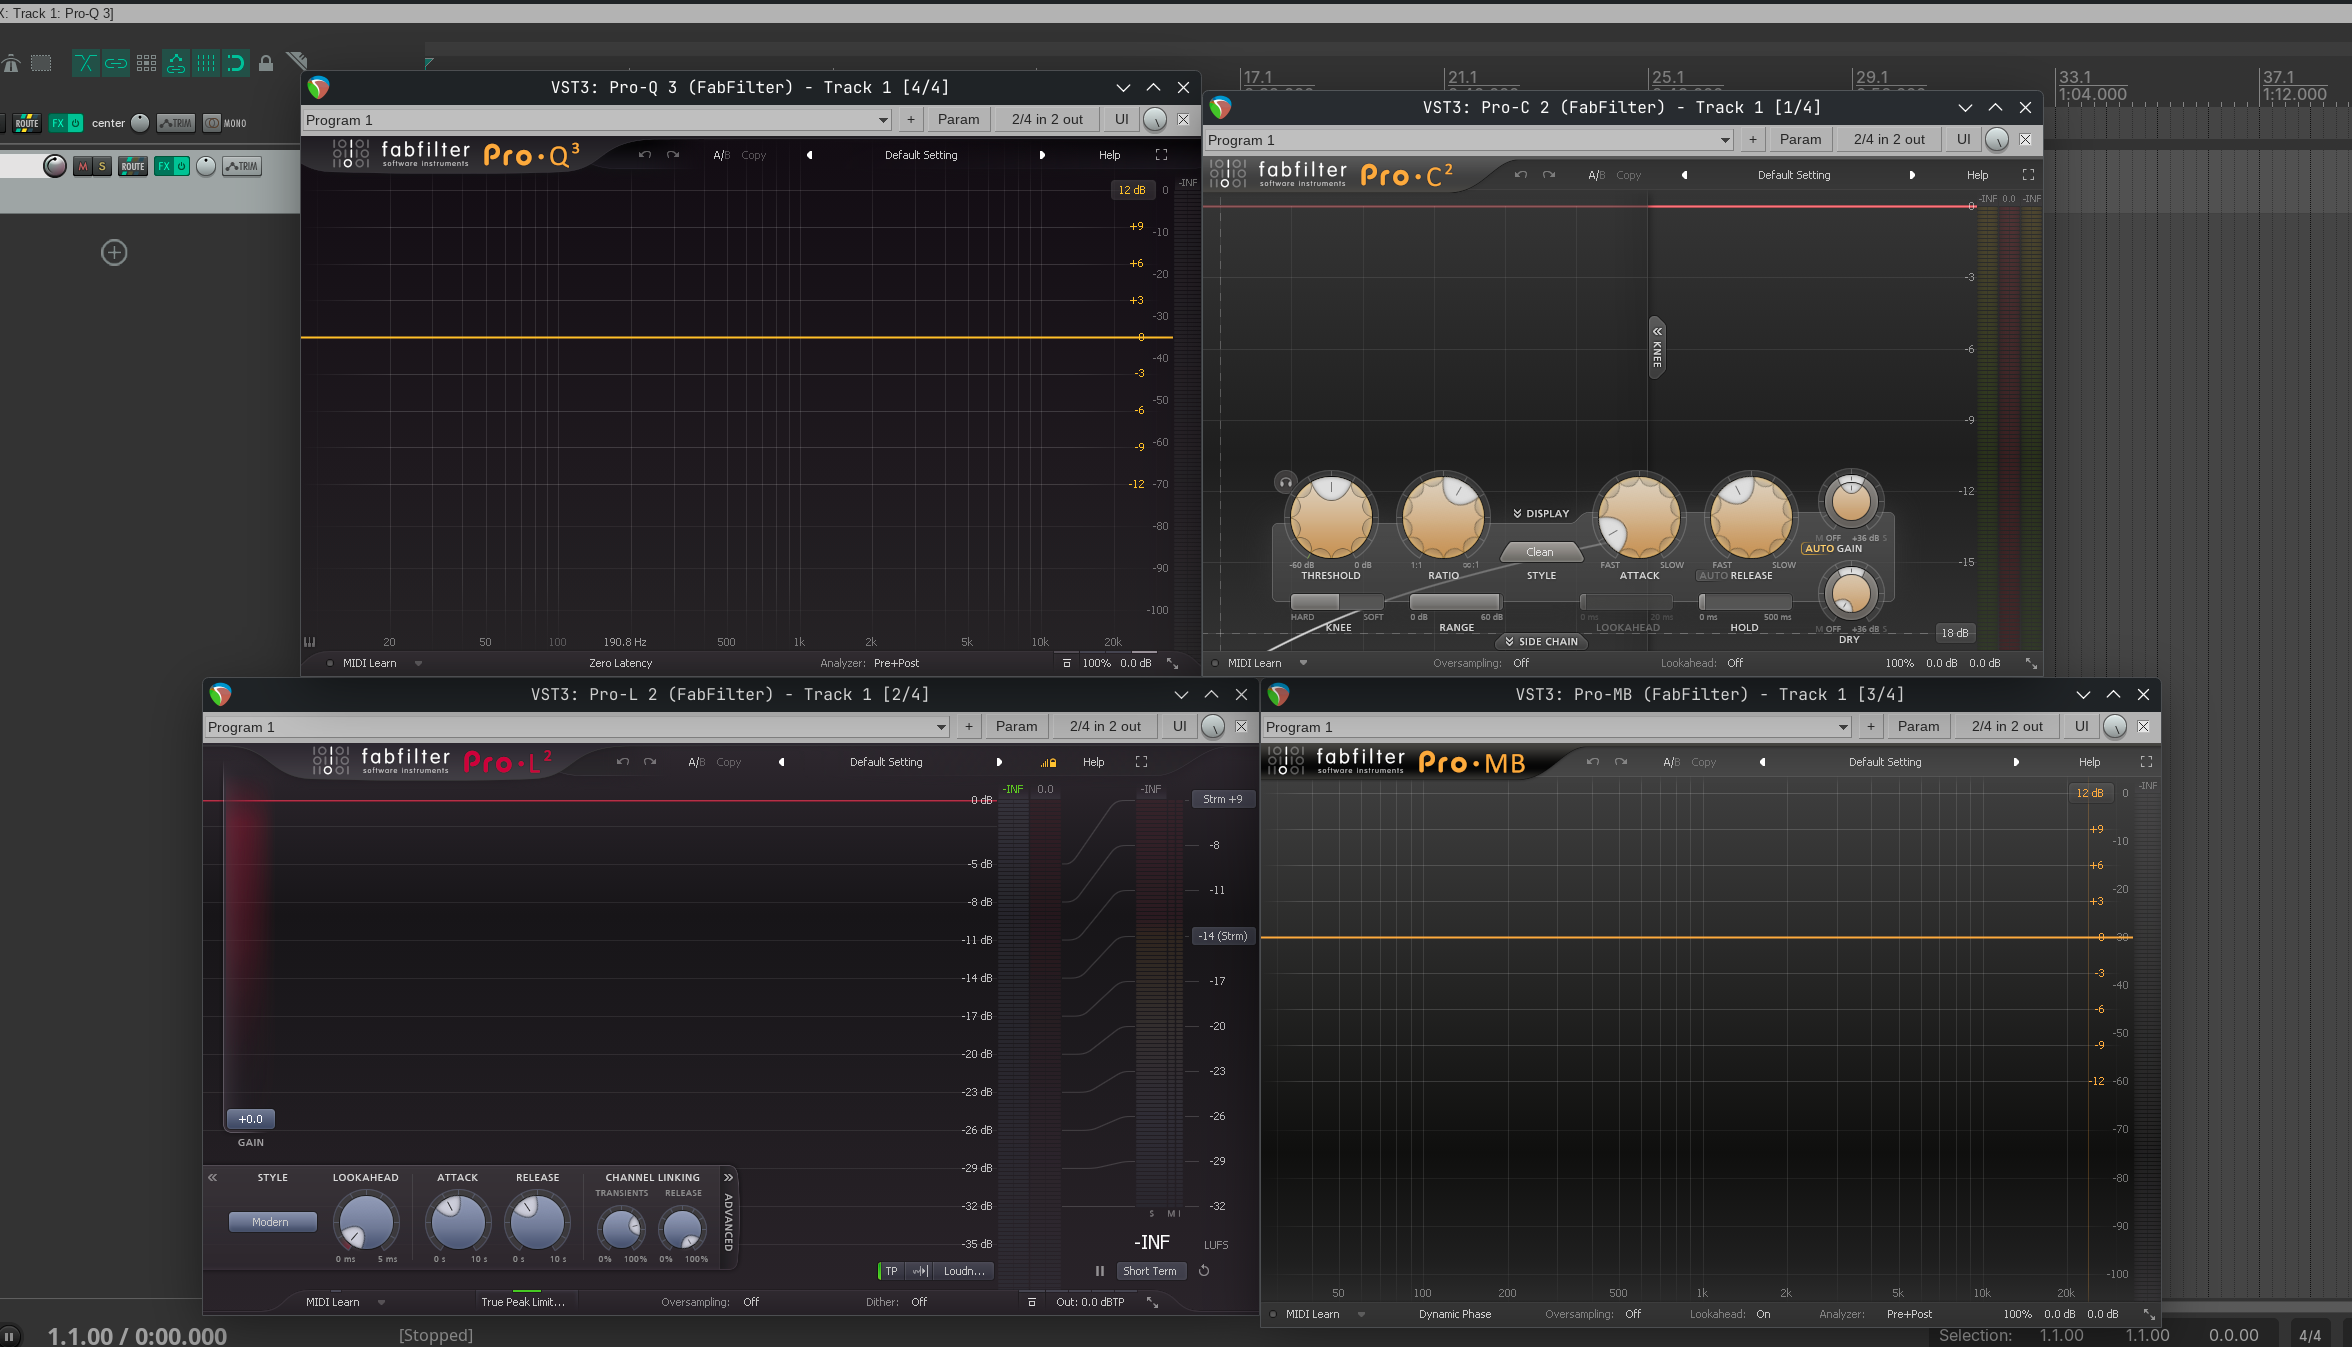Screen dimensions: 2352x1347
Task: Toggle auto-crossfade in REAPER toolbar
Action: pos(86,64)
